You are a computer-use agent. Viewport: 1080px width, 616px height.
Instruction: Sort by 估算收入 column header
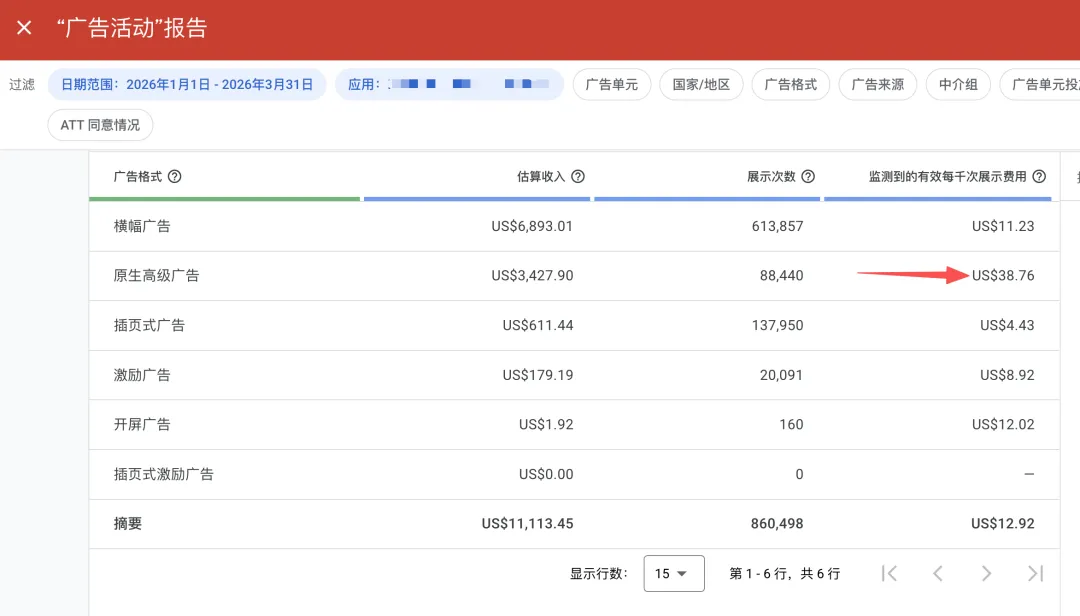pos(540,177)
